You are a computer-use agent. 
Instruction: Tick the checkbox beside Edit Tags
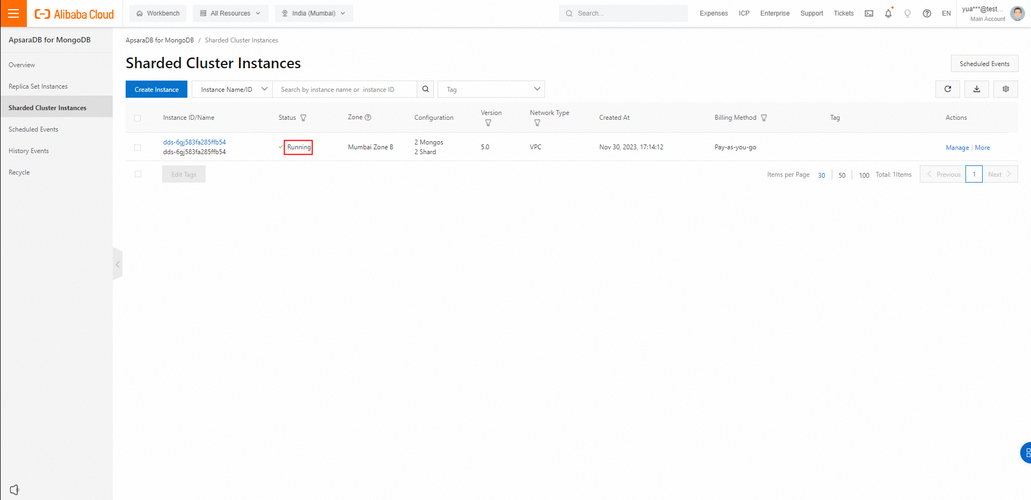137,174
